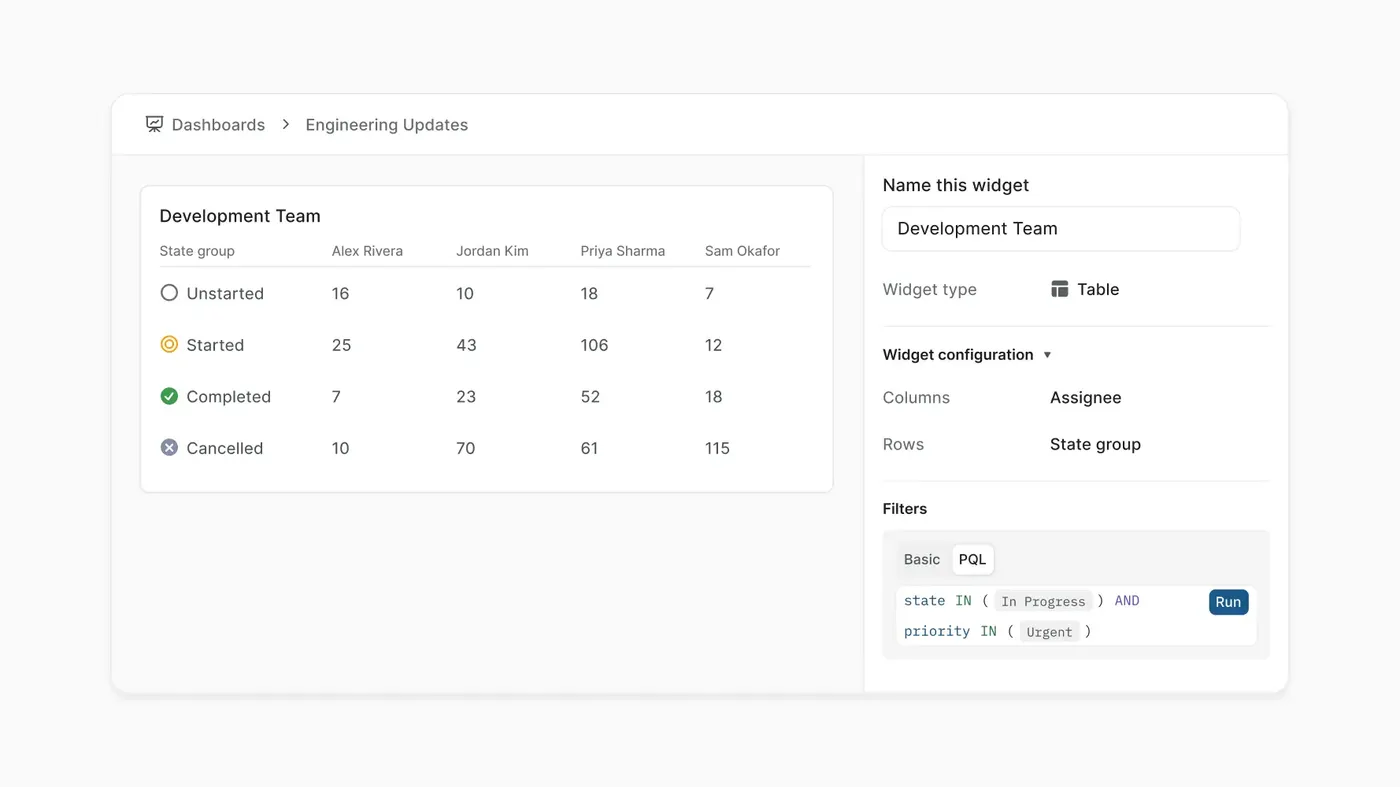This screenshot has width=1400, height=787.
Task: Click the Started state yellow icon
Action: point(169,344)
